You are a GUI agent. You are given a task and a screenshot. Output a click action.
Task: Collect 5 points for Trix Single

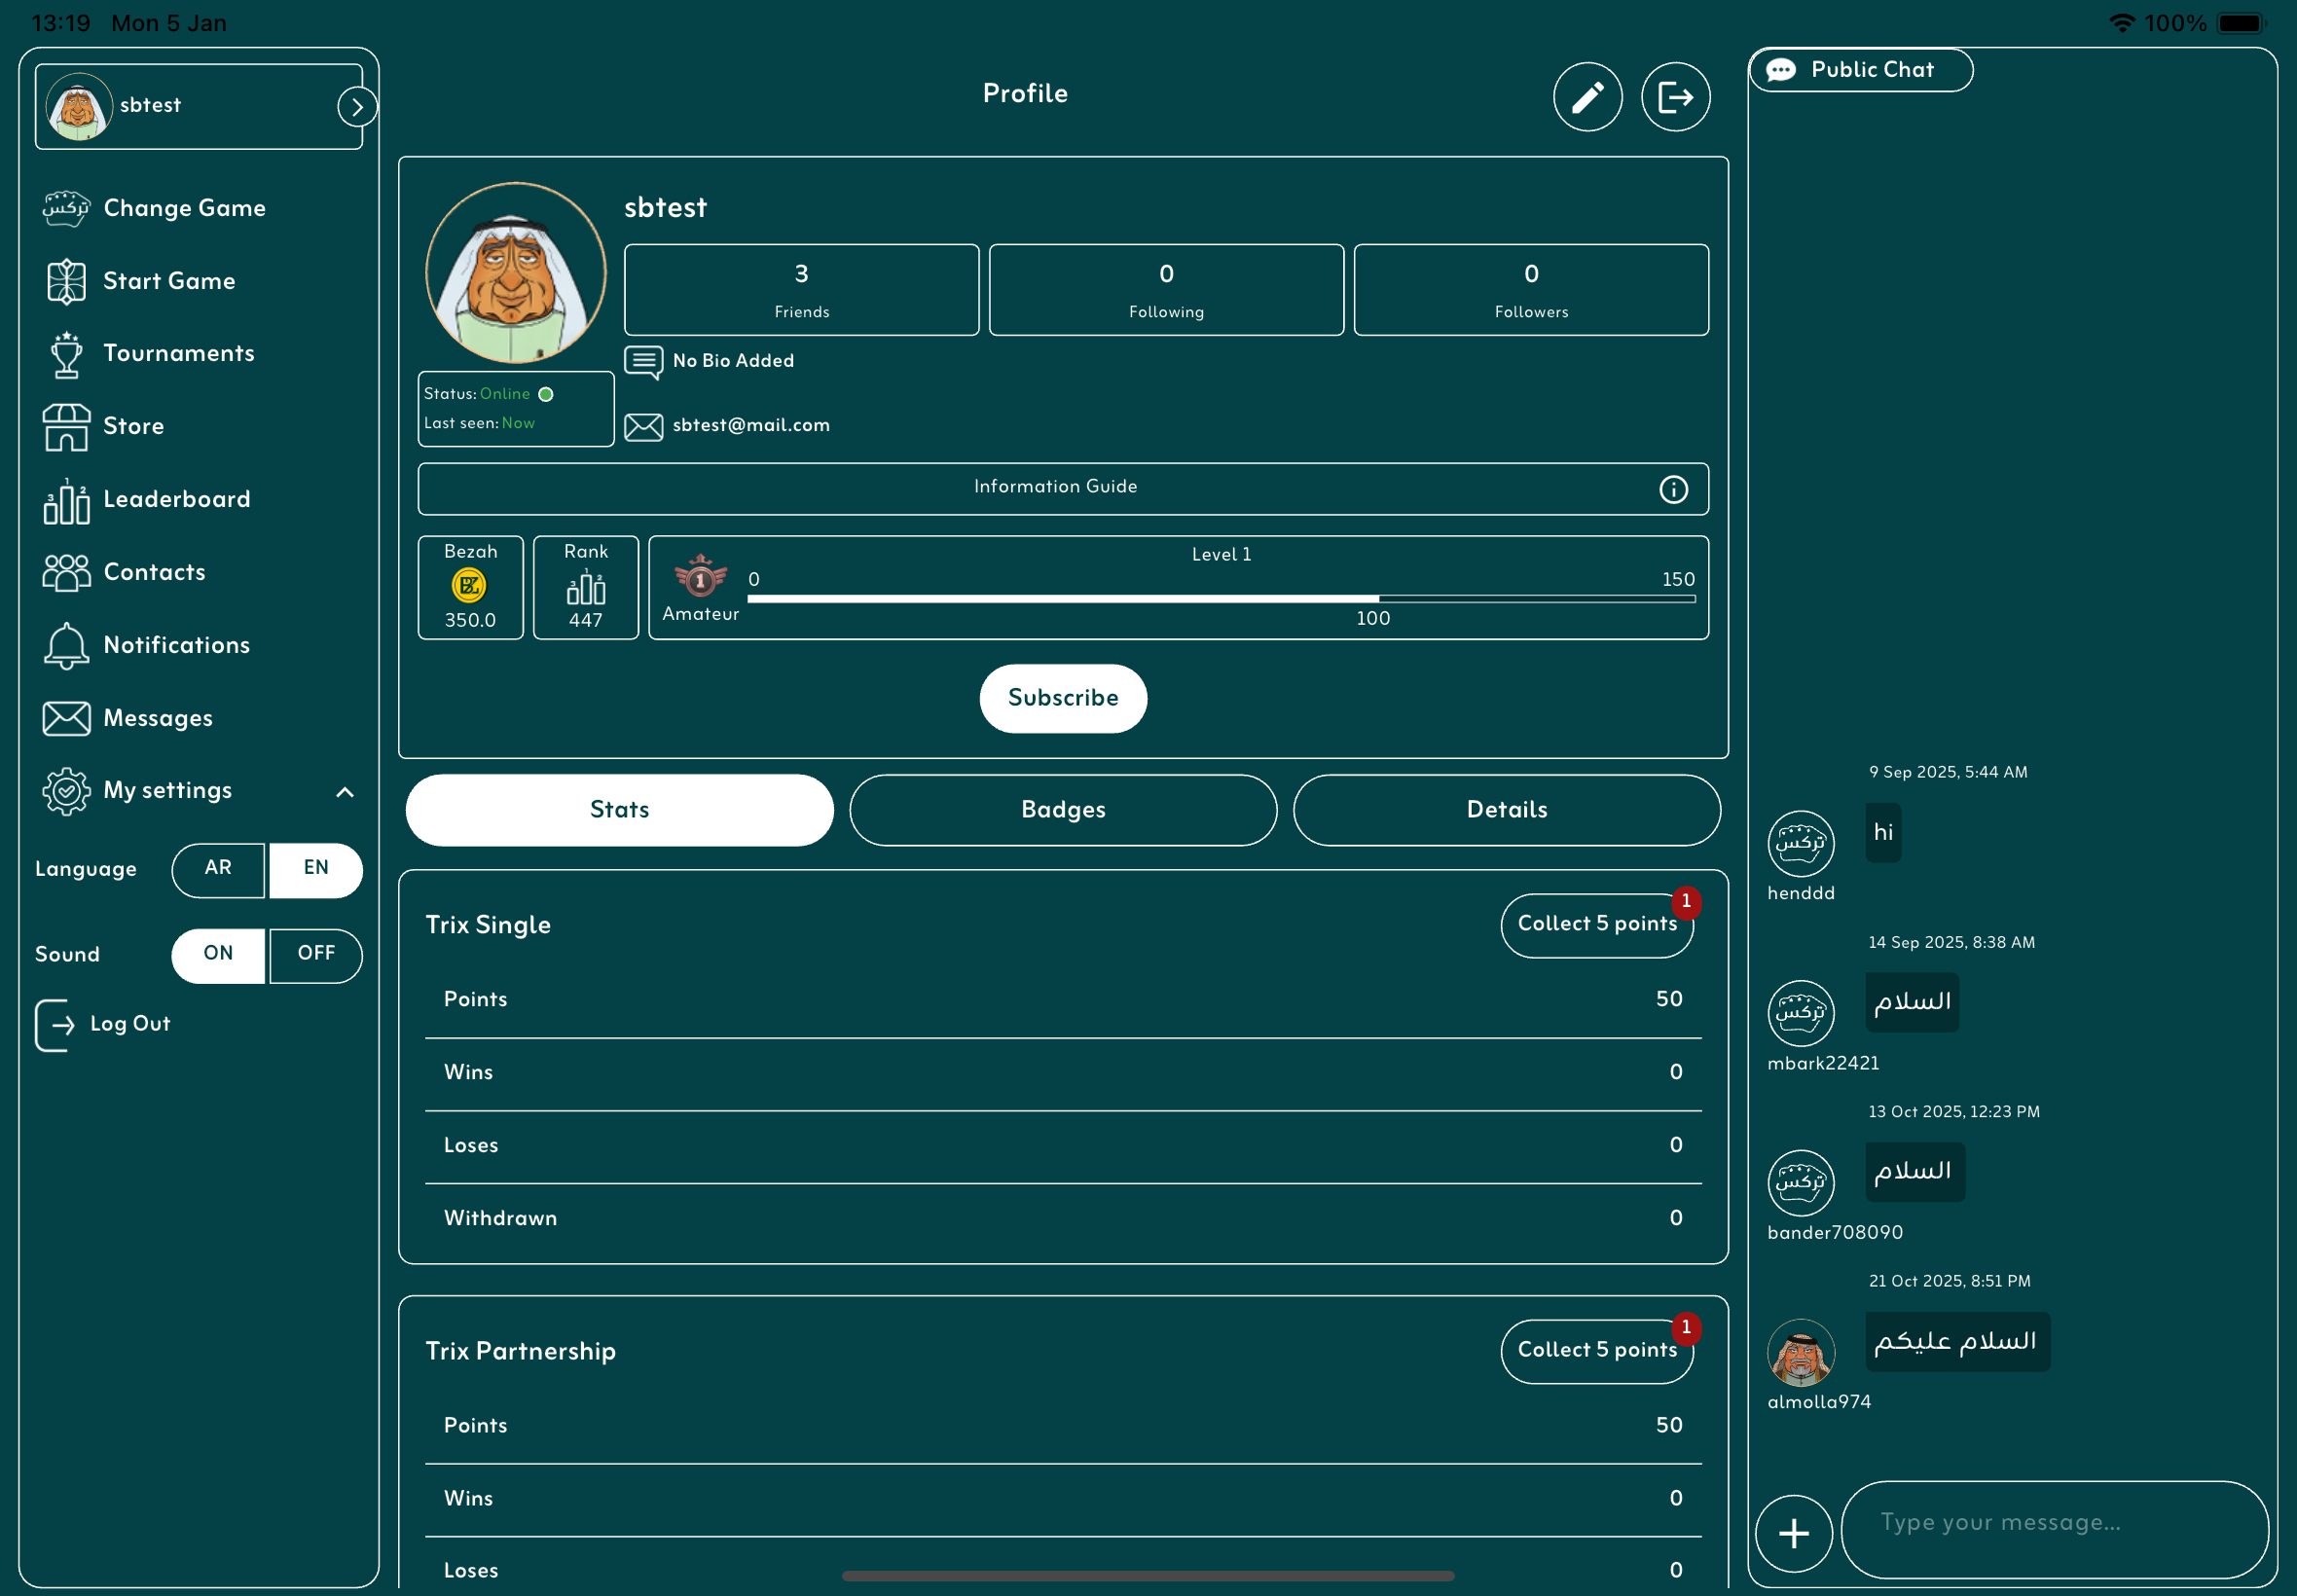pyautogui.click(x=1596, y=924)
